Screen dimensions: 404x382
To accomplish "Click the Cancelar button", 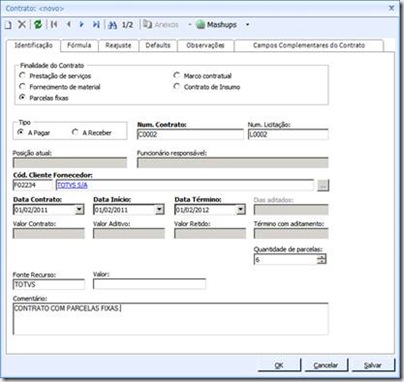I will [x=326, y=365].
